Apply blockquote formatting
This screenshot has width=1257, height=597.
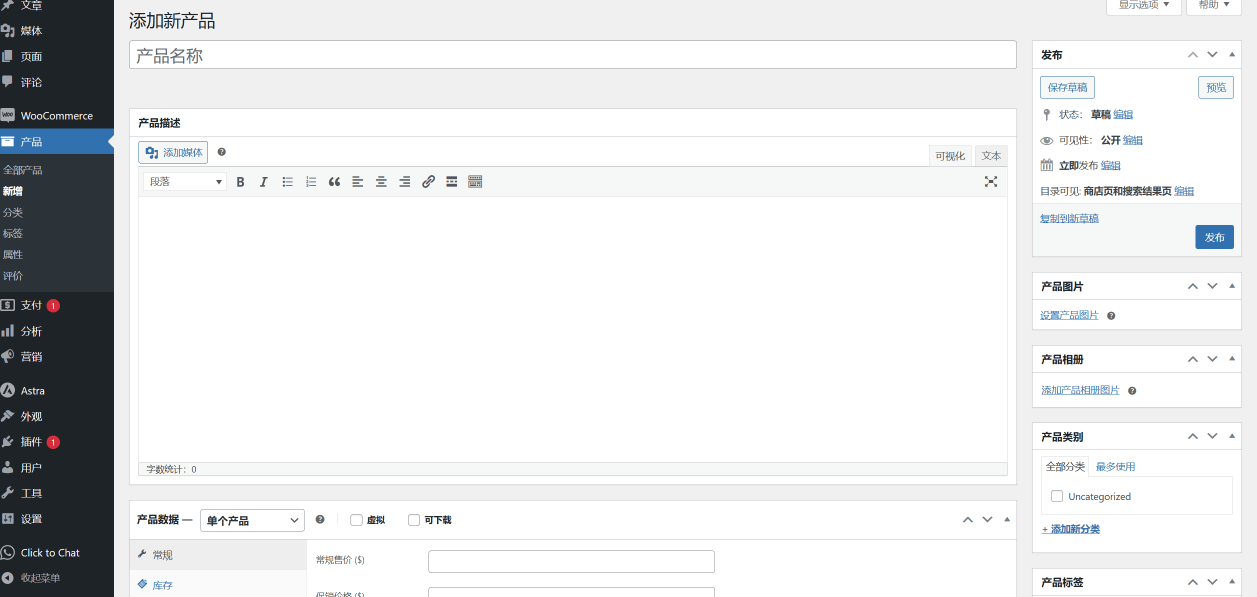point(334,182)
